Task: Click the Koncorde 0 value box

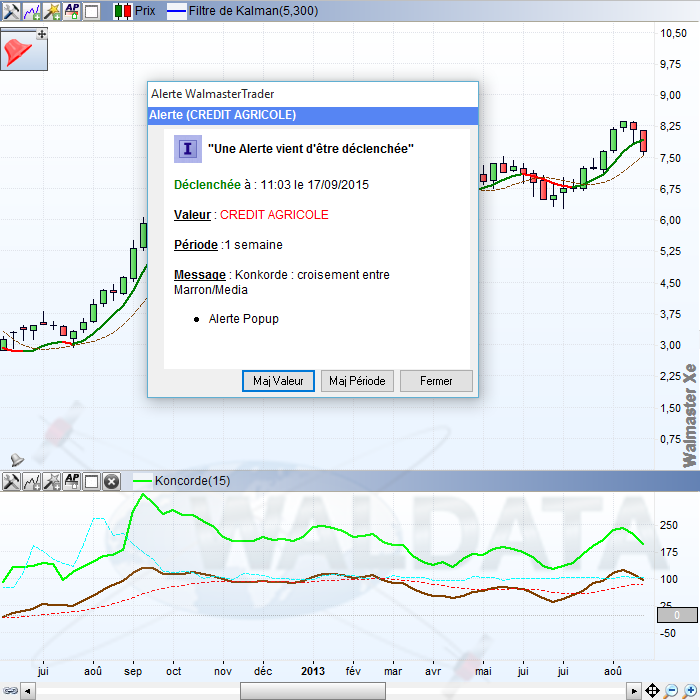Action: click(x=677, y=615)
